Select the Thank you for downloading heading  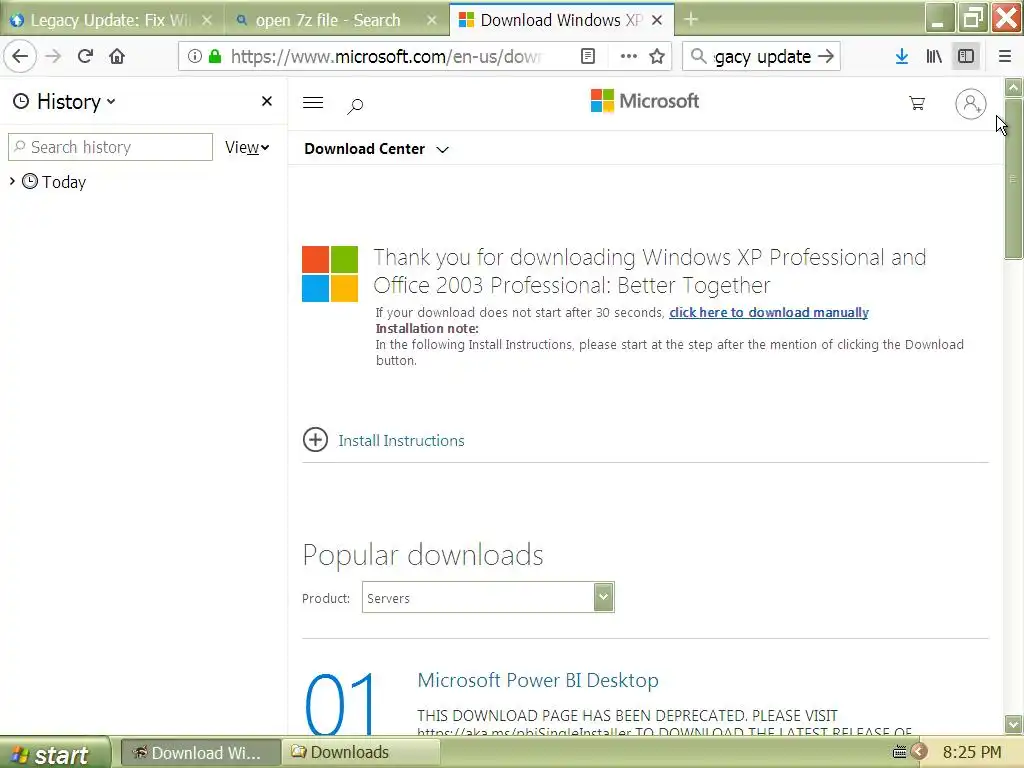[x=650, y=271]
